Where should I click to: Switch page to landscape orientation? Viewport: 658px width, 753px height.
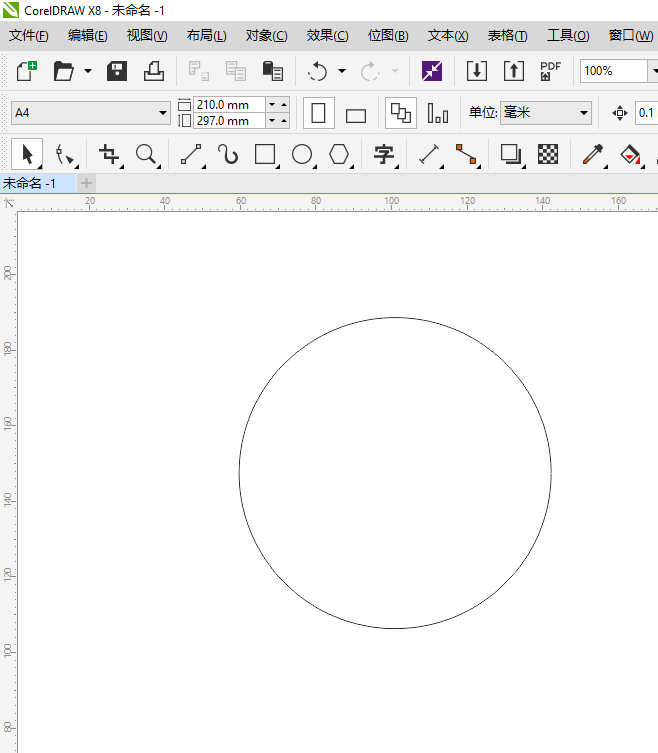point(356,114)
